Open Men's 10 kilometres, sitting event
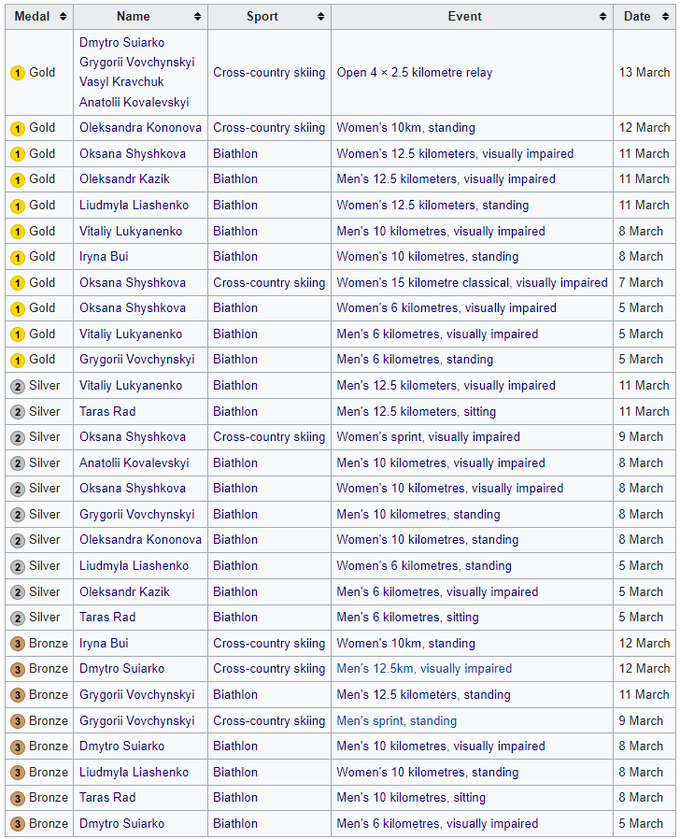Screen dimensions: 680x839 pyautogui.click(x=410, y=798)
